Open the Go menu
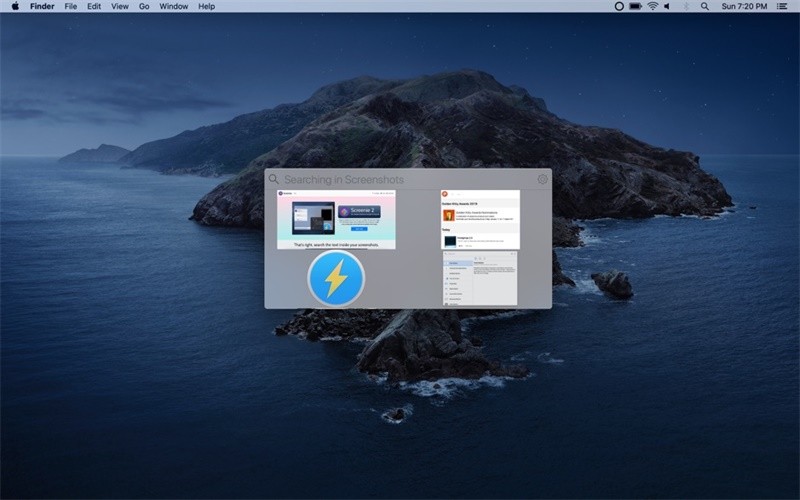 tap(144, 7)
